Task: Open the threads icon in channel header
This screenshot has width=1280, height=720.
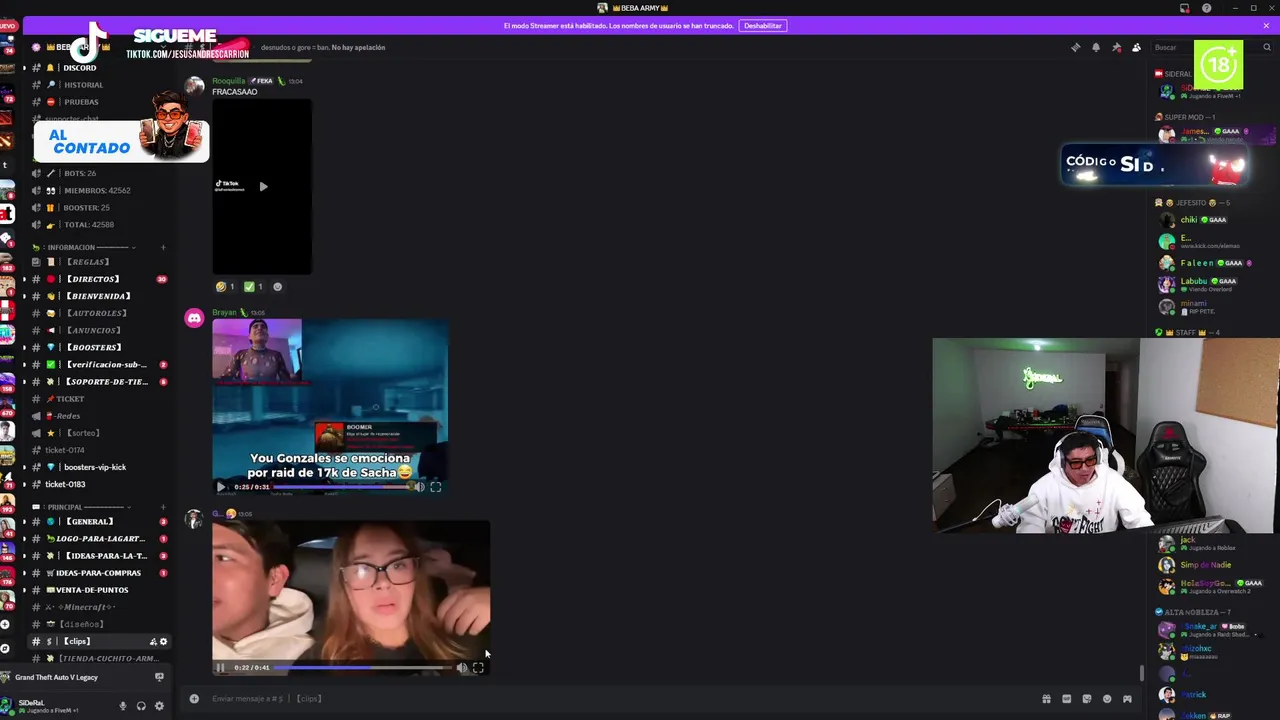Action: click(x=1075, y=47)
